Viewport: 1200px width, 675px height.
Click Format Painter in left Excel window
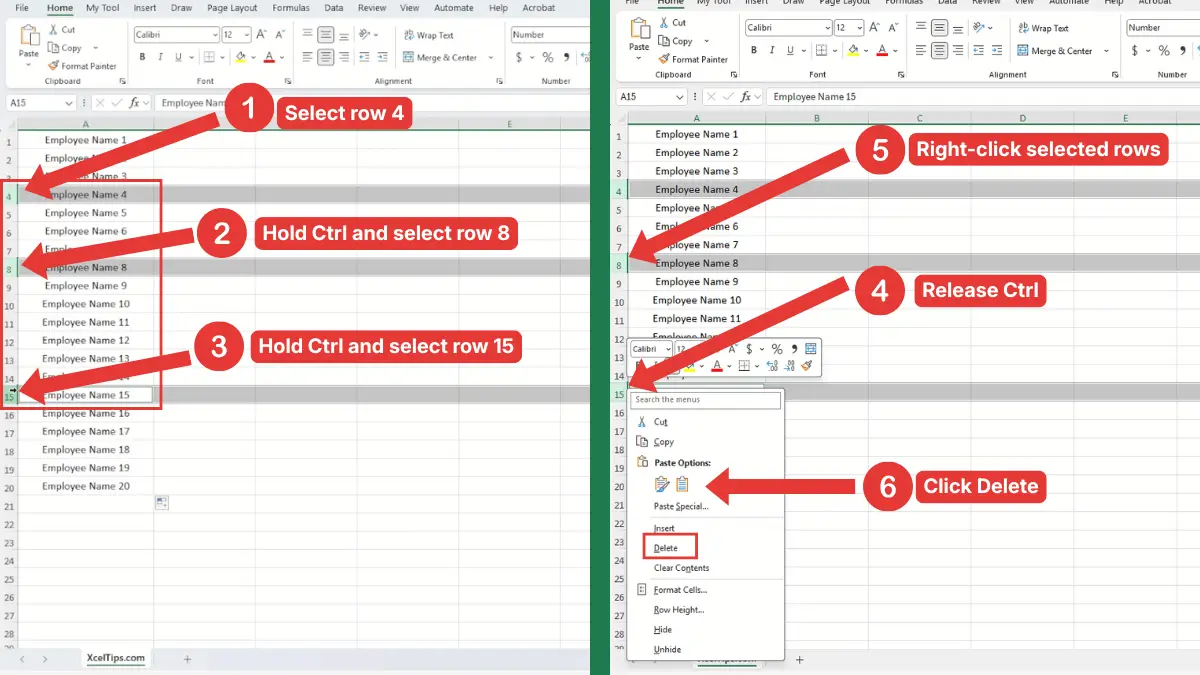82,66
